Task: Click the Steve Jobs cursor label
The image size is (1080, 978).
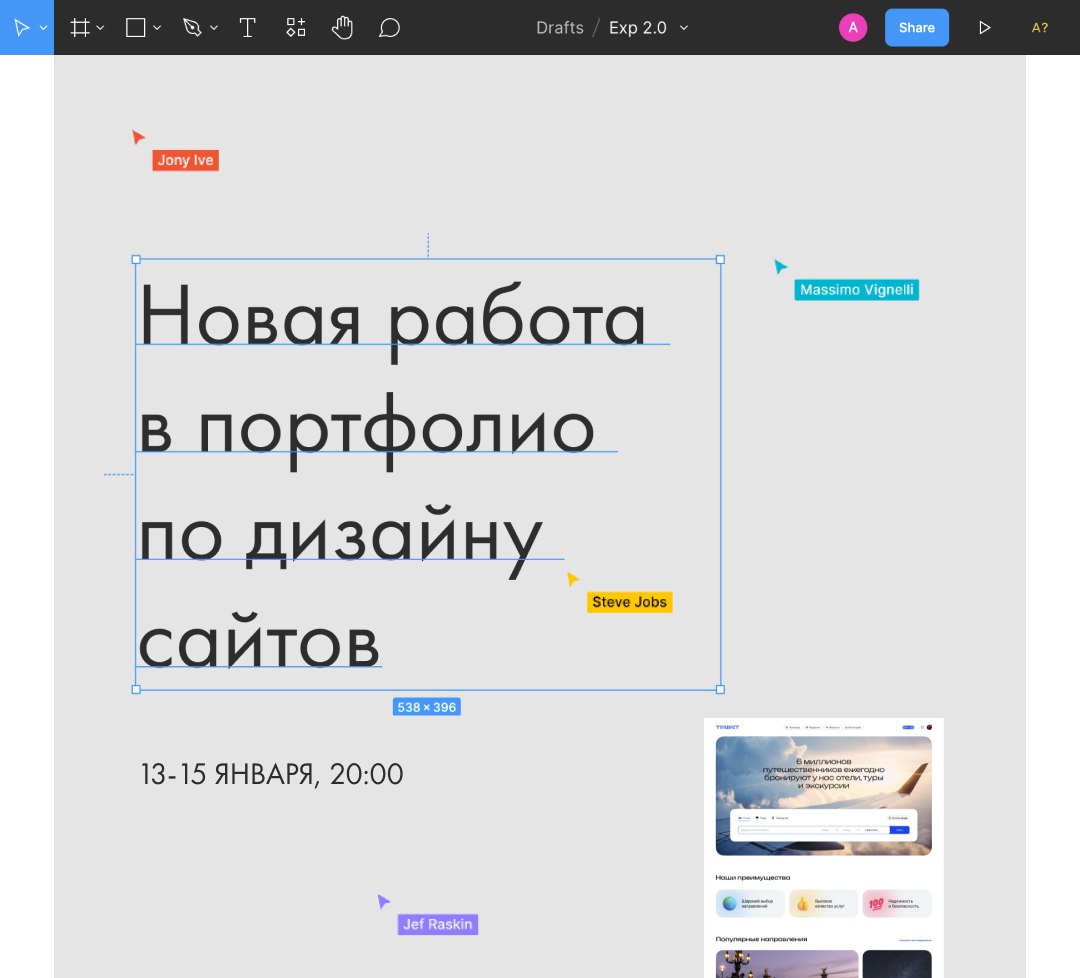Action: click(630, 602)
